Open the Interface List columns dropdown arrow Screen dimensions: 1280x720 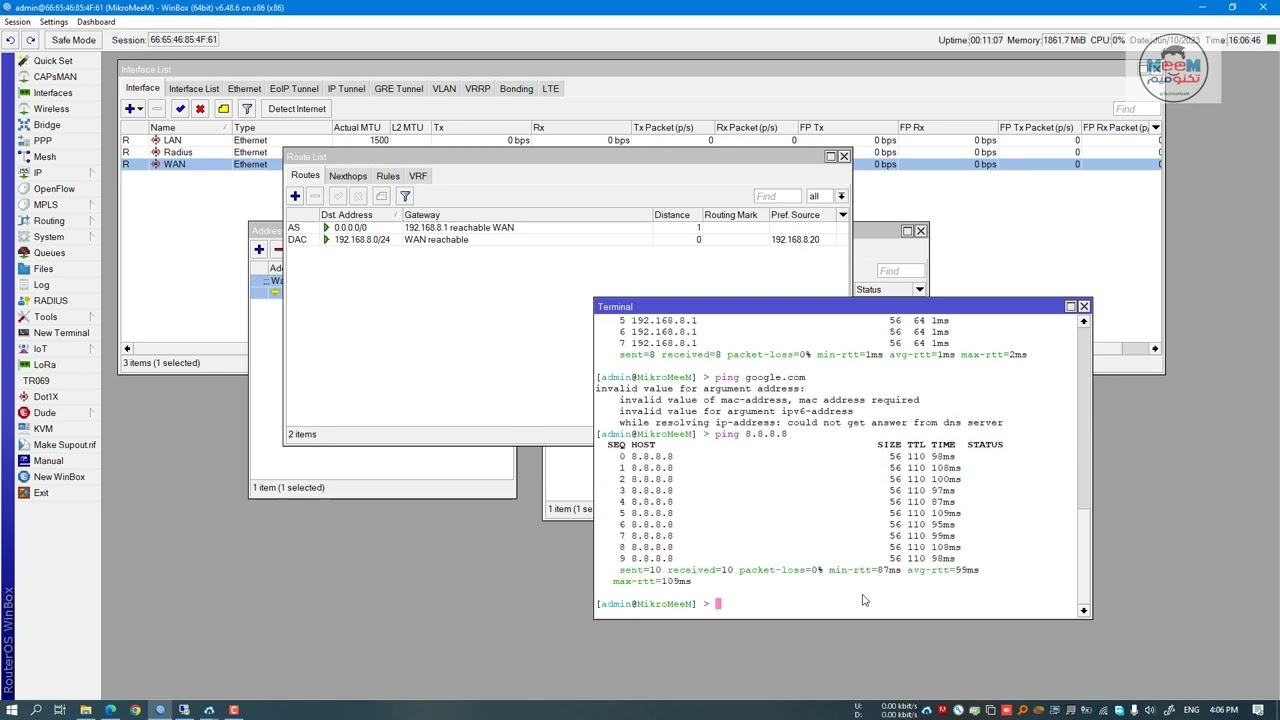point(1155,128)
